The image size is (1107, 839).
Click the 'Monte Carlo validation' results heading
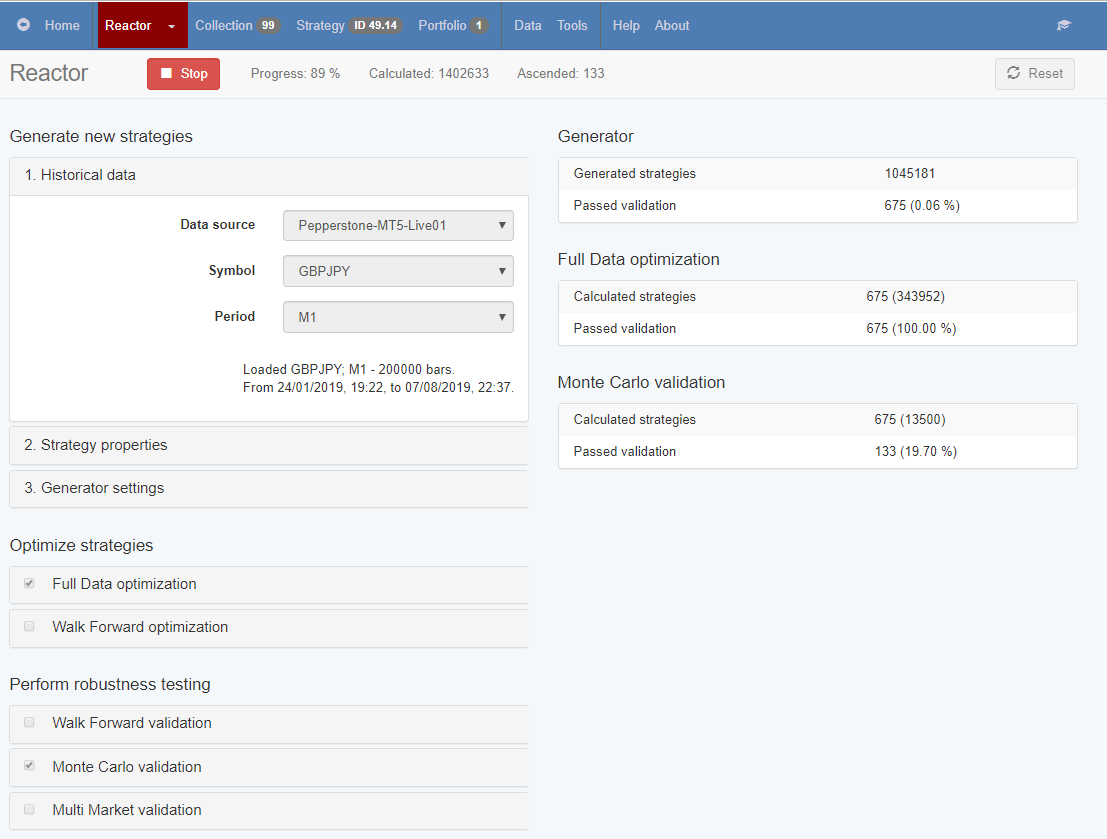(x=641, y=382)
